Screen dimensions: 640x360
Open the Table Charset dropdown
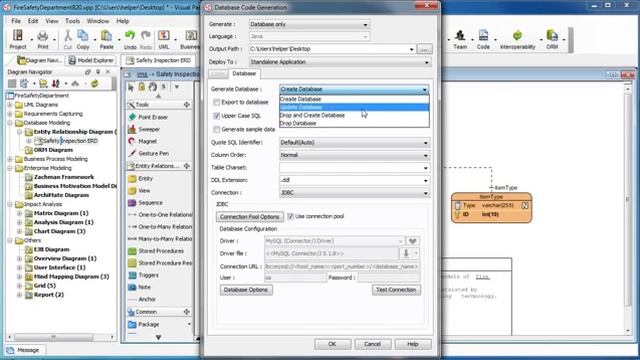(354, 168)
